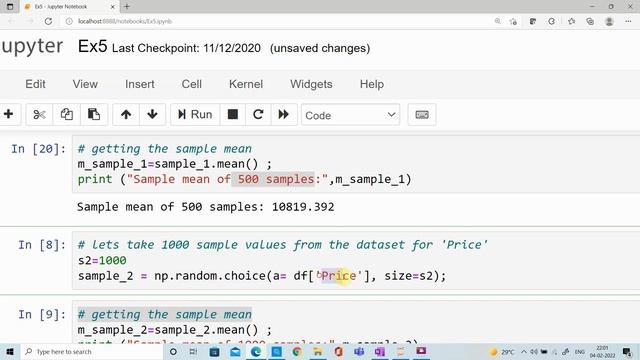Viewport: 640px width, 360px height.
Task: Open the Cell menu
Action: tap(191, 84)
